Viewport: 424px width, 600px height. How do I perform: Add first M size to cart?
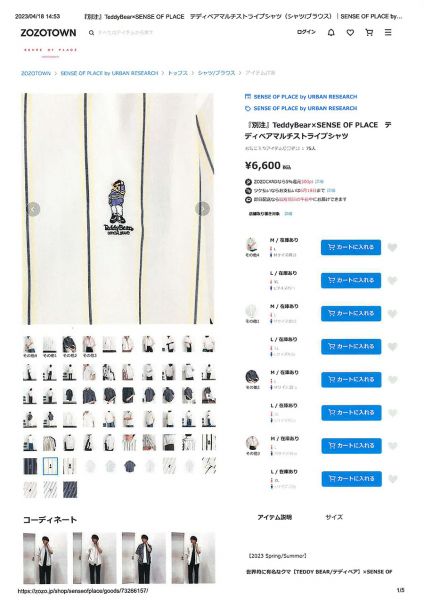tap(351, 247)
